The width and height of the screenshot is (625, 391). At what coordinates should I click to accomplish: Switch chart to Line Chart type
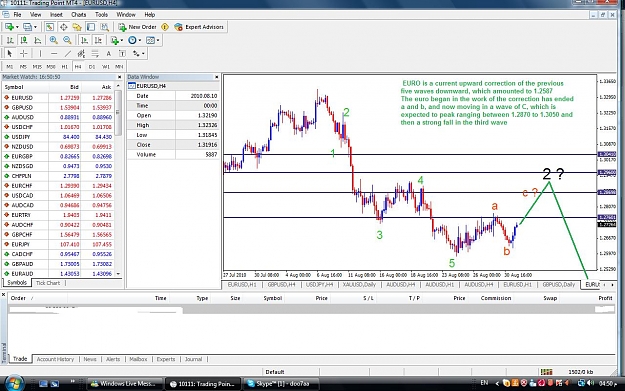click(37, 40)
